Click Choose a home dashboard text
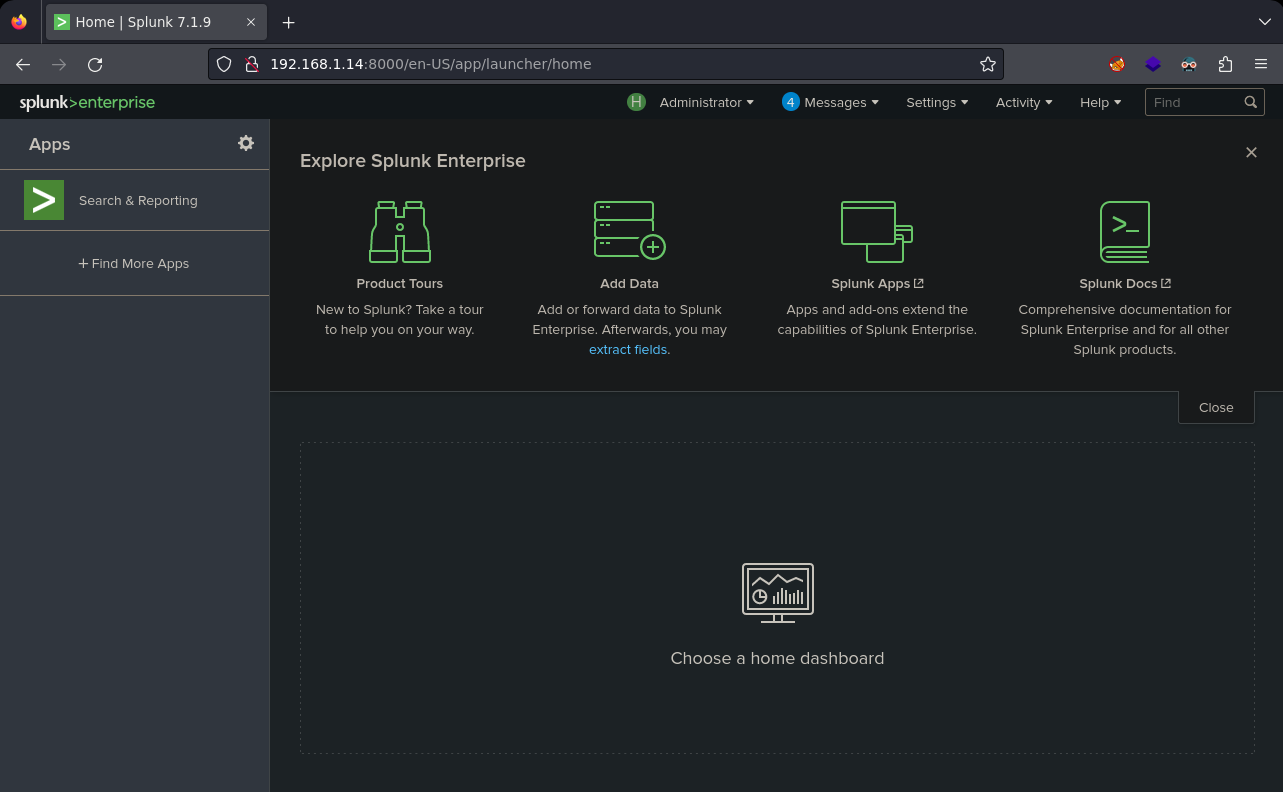 coord(777,658)
